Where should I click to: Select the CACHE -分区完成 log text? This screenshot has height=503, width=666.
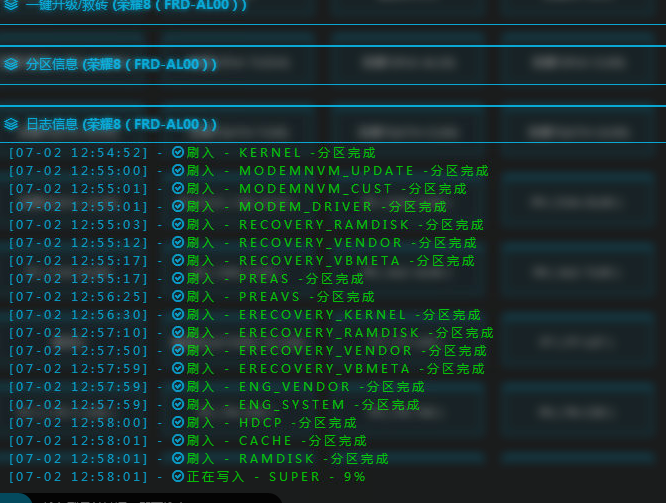(x=303, y=441)
